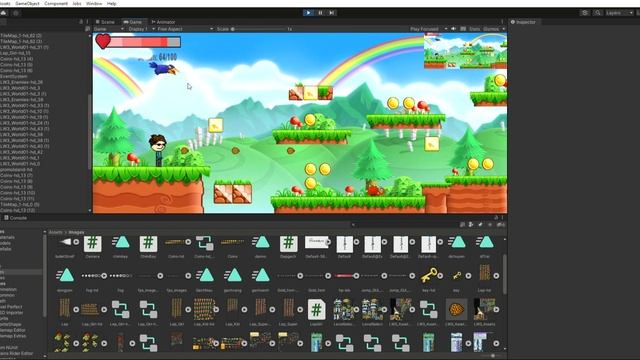Expand the hp-bar sprite sub-assets arrow

point(356,276)
